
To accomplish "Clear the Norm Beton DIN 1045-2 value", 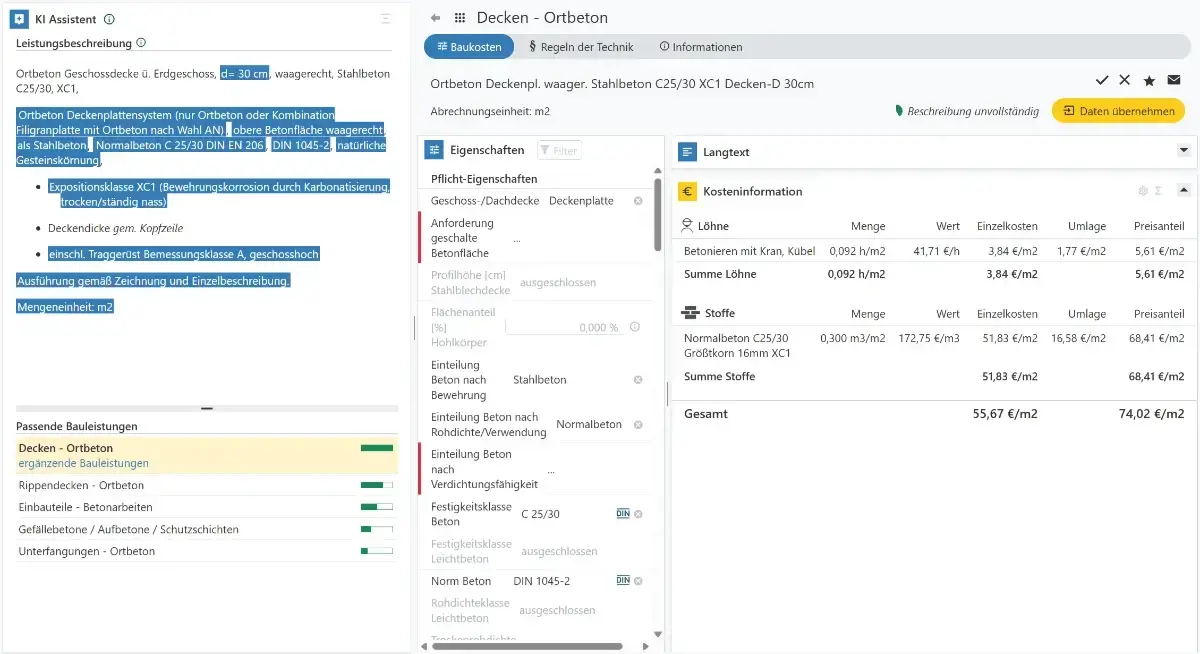I will coord(638,581).
